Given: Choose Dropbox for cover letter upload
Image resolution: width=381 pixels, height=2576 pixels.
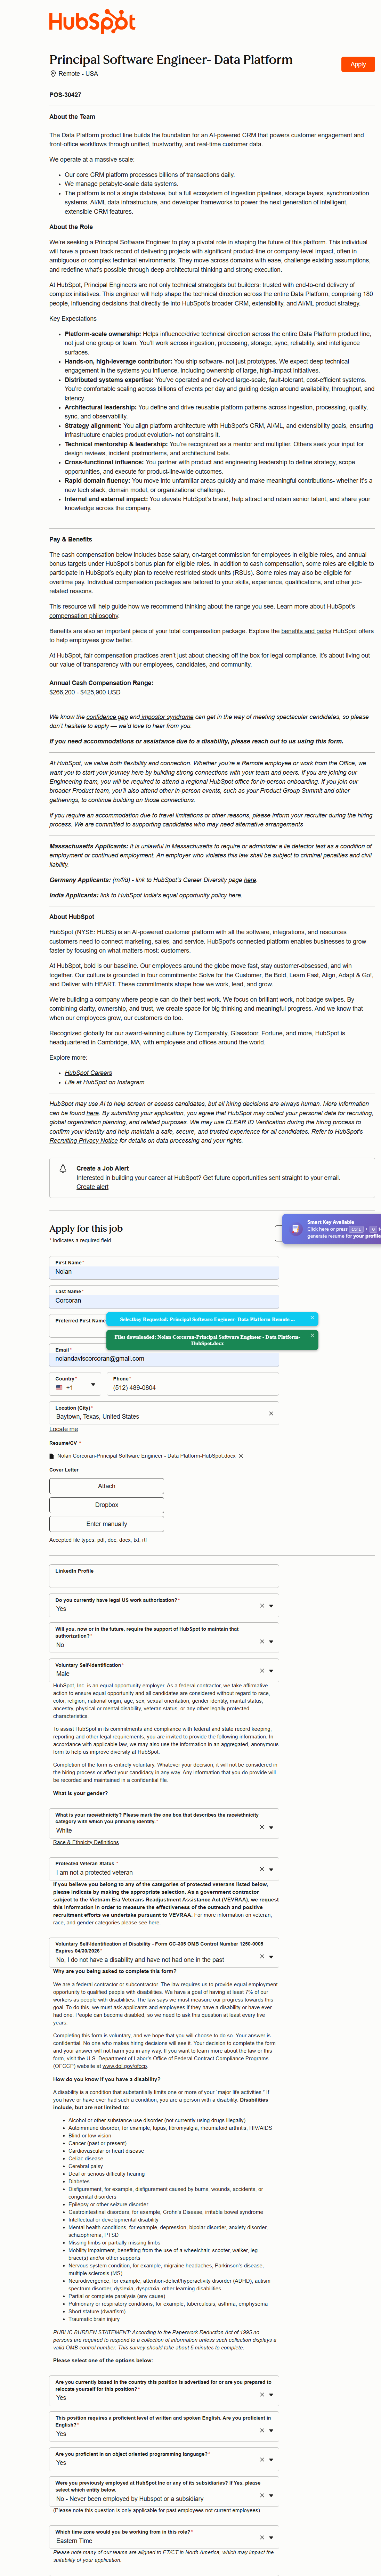Looking at the screenshot, I should tap(106, 1505).
